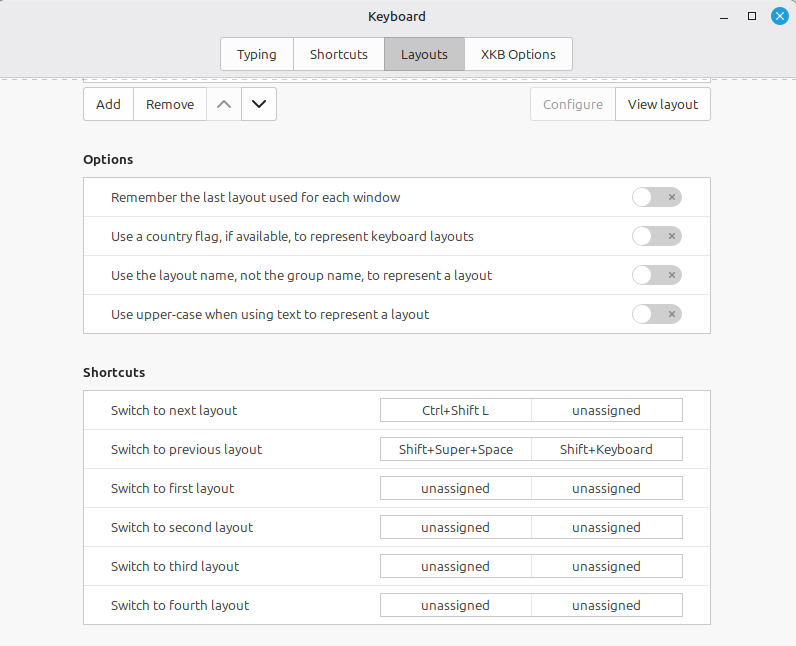Edit Shift+Keyboard binding for previous layout
Viewport: 796px width, 646px height.
607,449
